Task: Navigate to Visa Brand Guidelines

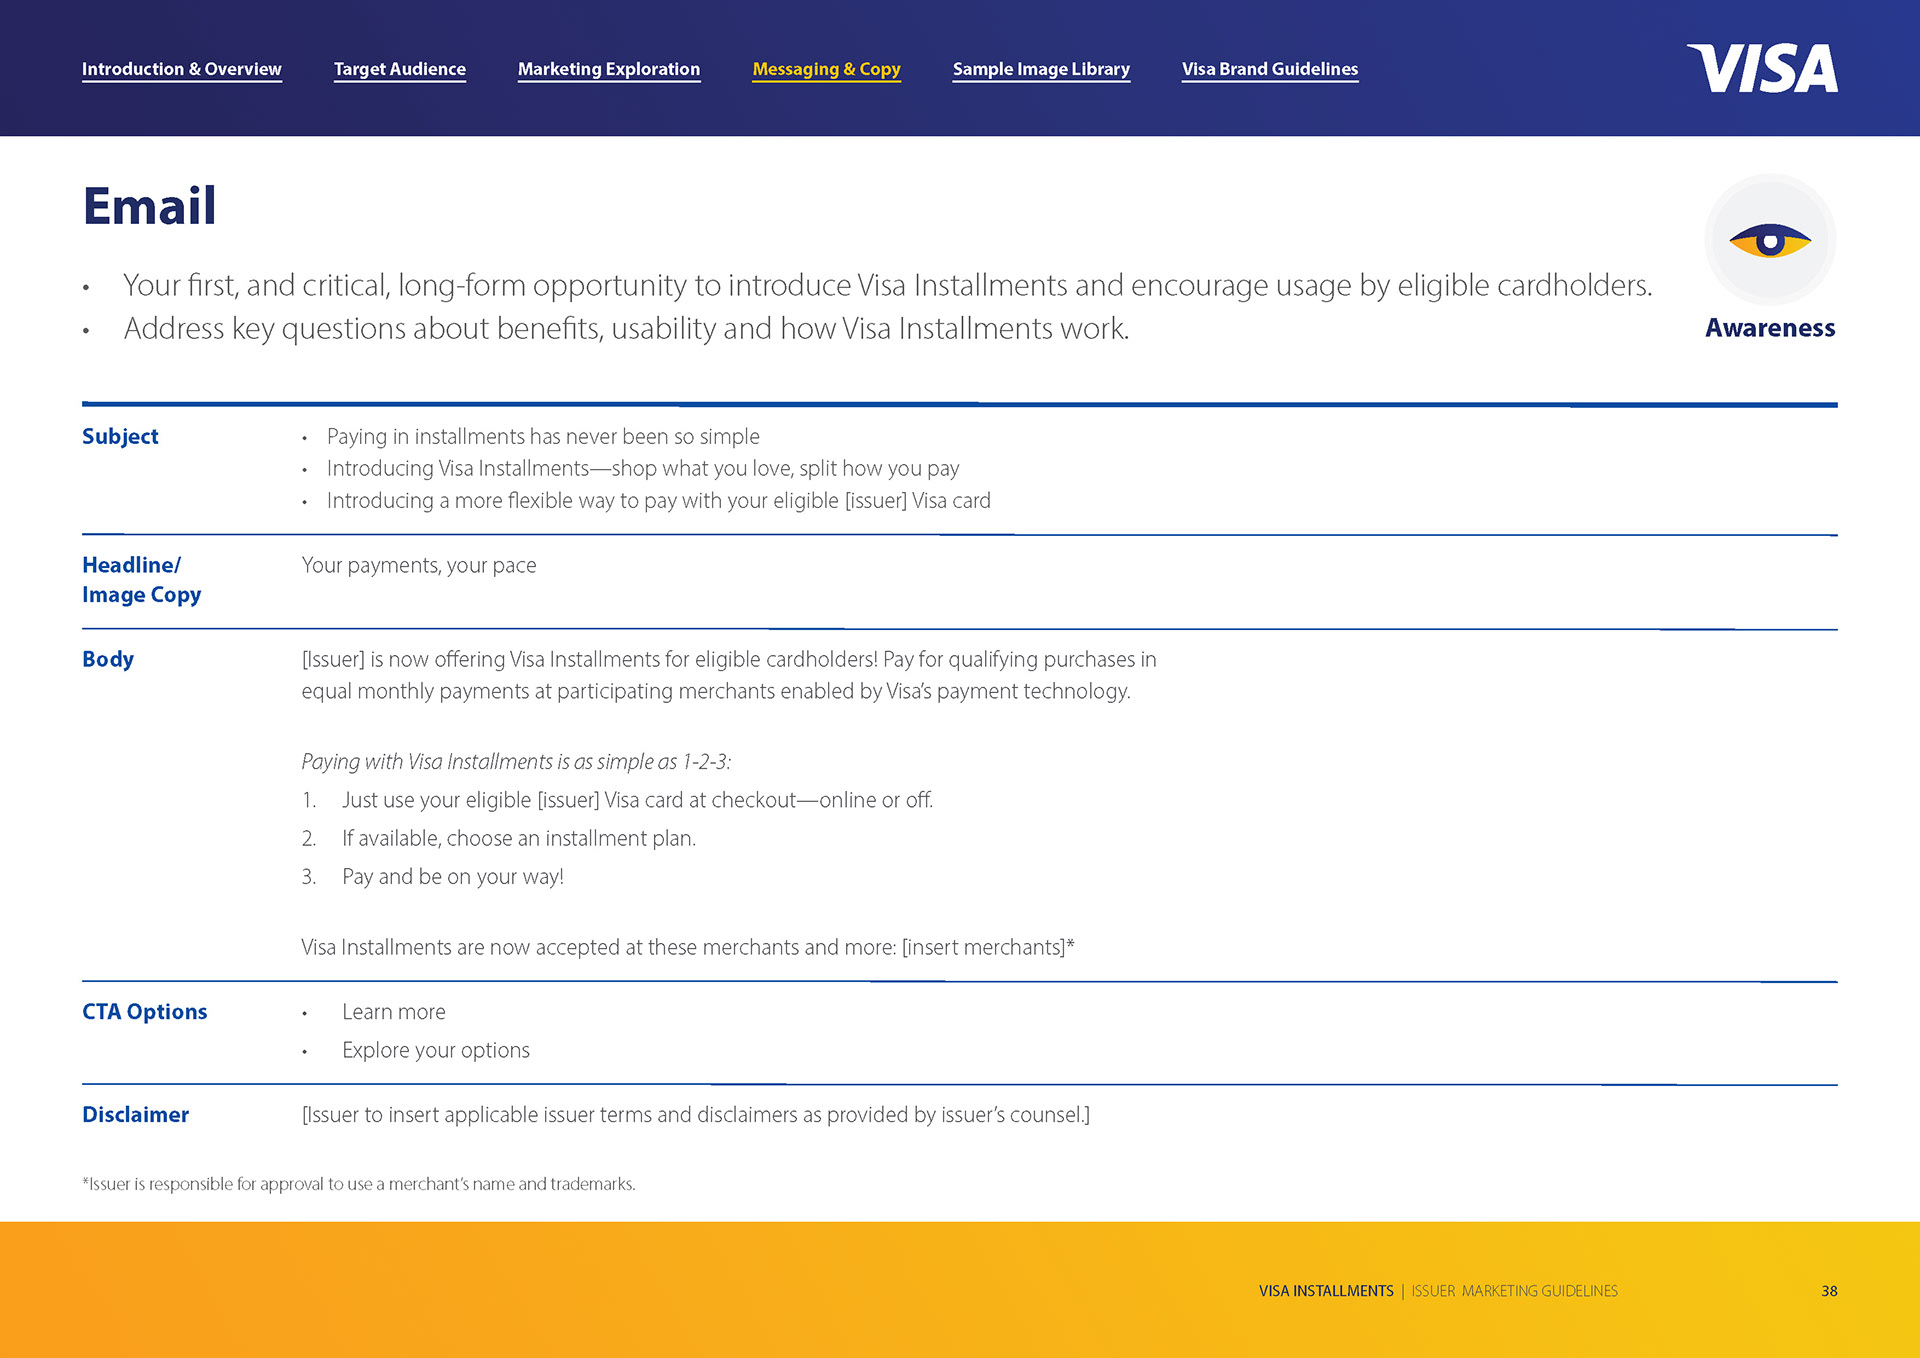Action: pos(1269,69)
